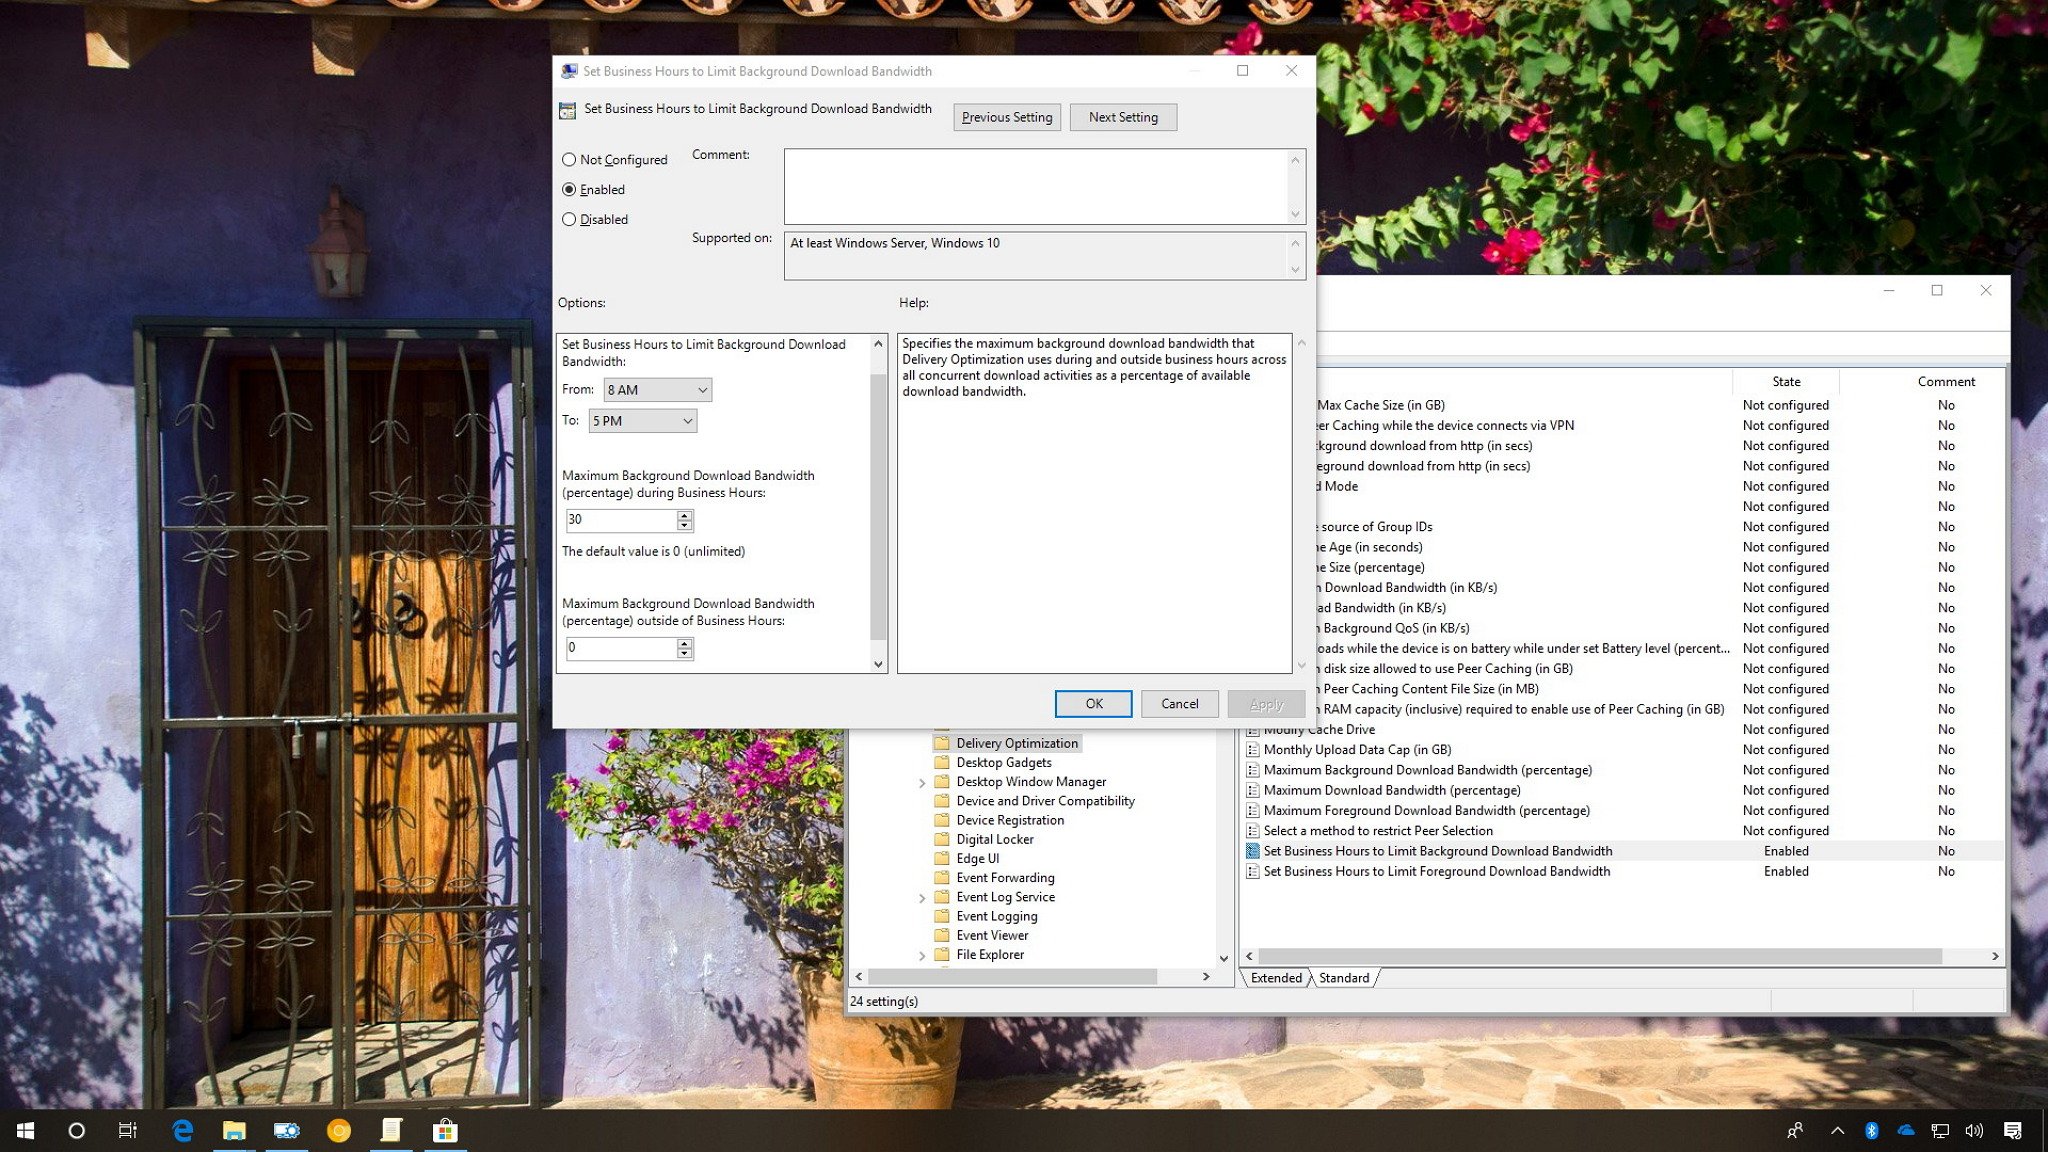Expand the Desktop Window Manager folder

(x=920, y=781)
